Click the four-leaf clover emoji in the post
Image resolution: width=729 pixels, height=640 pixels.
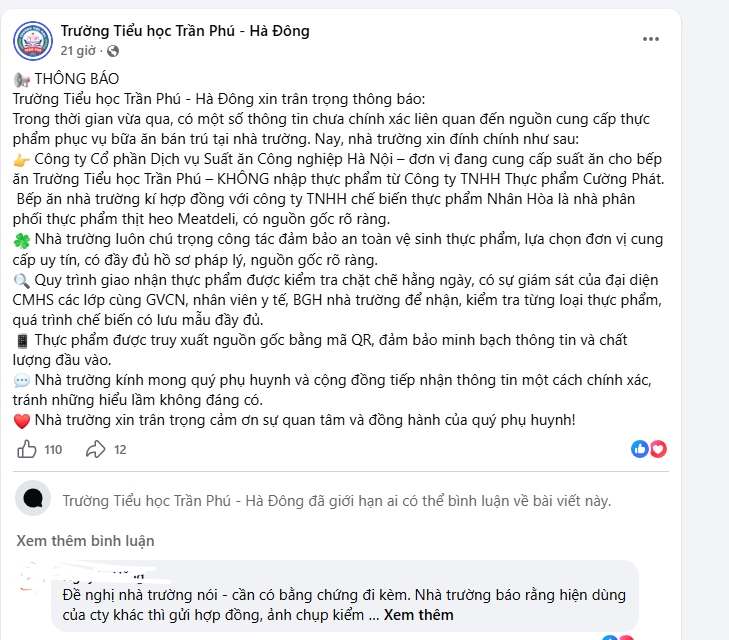click(22, 239)
